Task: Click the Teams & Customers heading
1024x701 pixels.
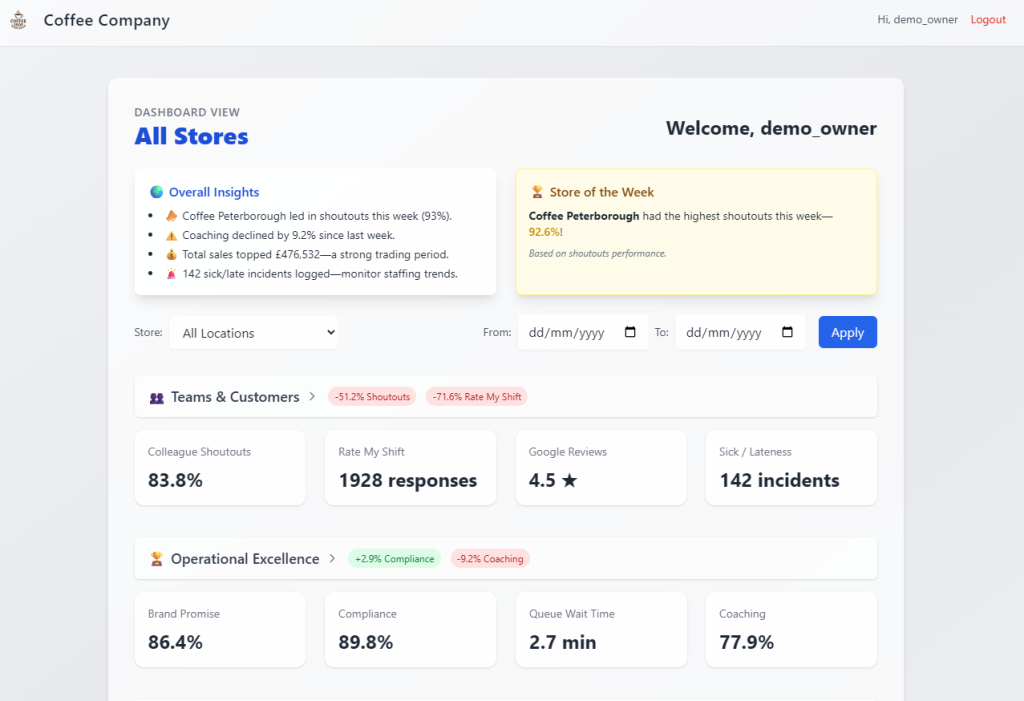Action: pyautogui.click(x=235, y=397)
